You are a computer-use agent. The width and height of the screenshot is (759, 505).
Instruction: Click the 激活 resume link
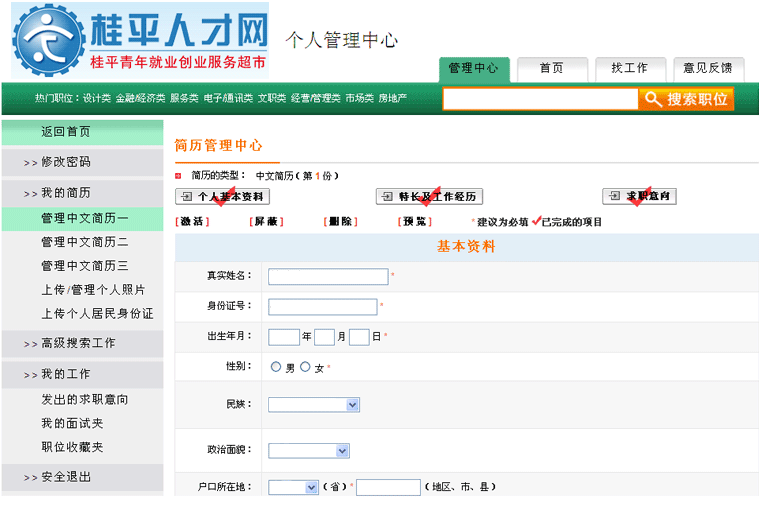click(192, 222)
